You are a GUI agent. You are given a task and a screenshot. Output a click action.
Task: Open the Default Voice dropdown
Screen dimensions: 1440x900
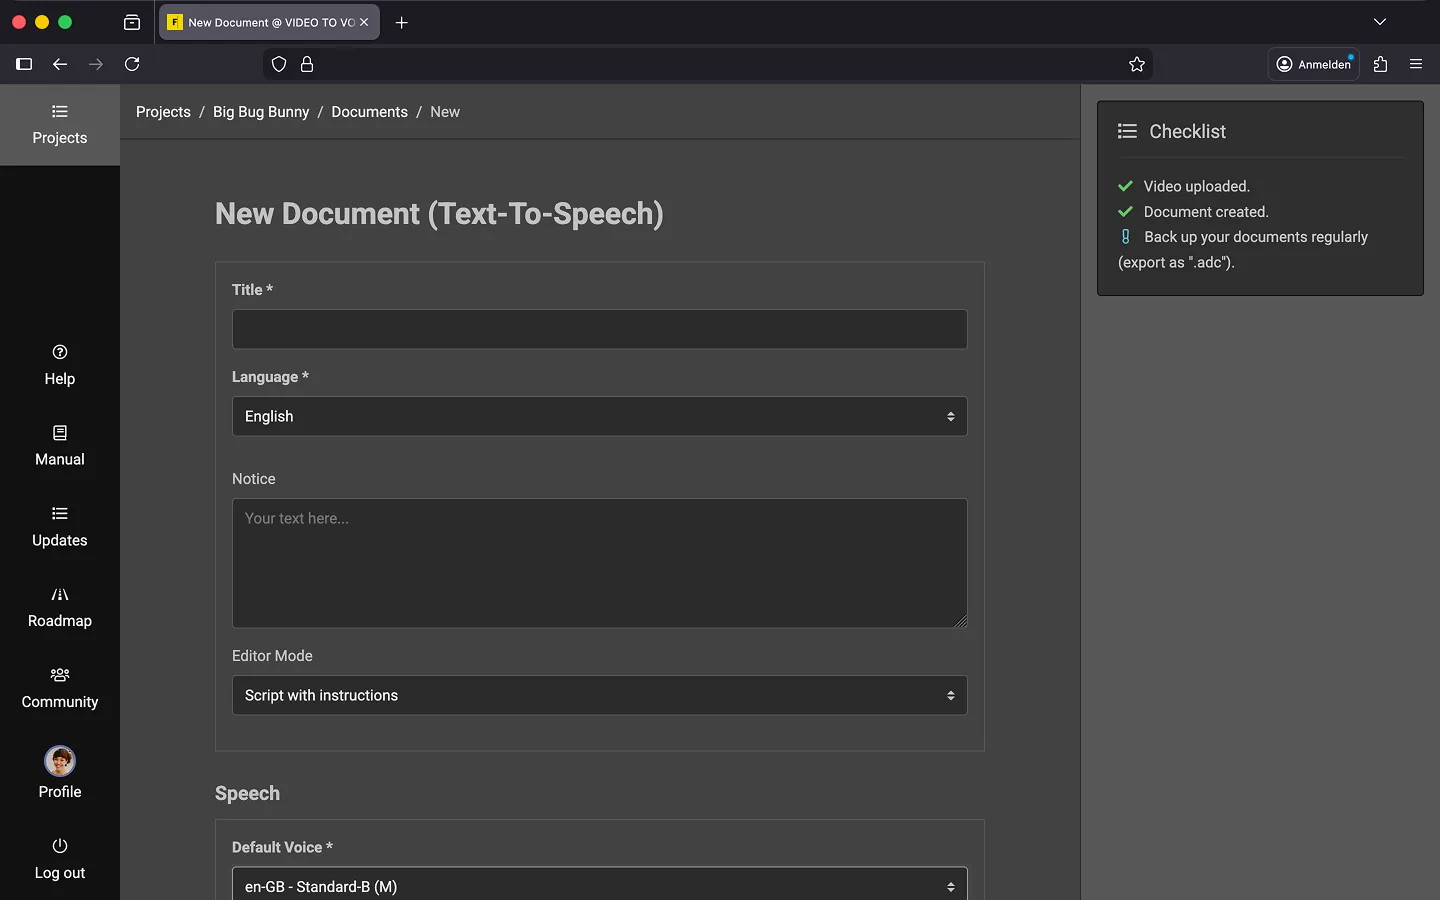click(x=599, y=886)
